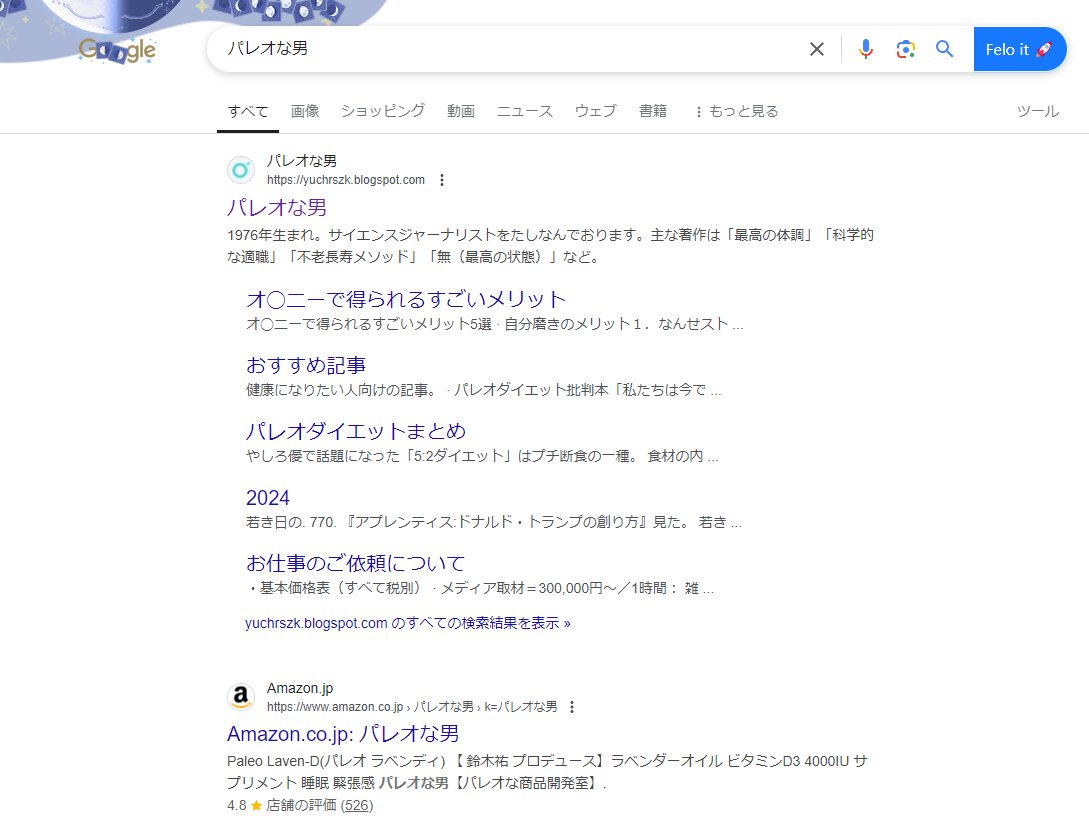
Task: Open the three-dot menu for Amazon.jp result
Action: [x=571, y=706]
